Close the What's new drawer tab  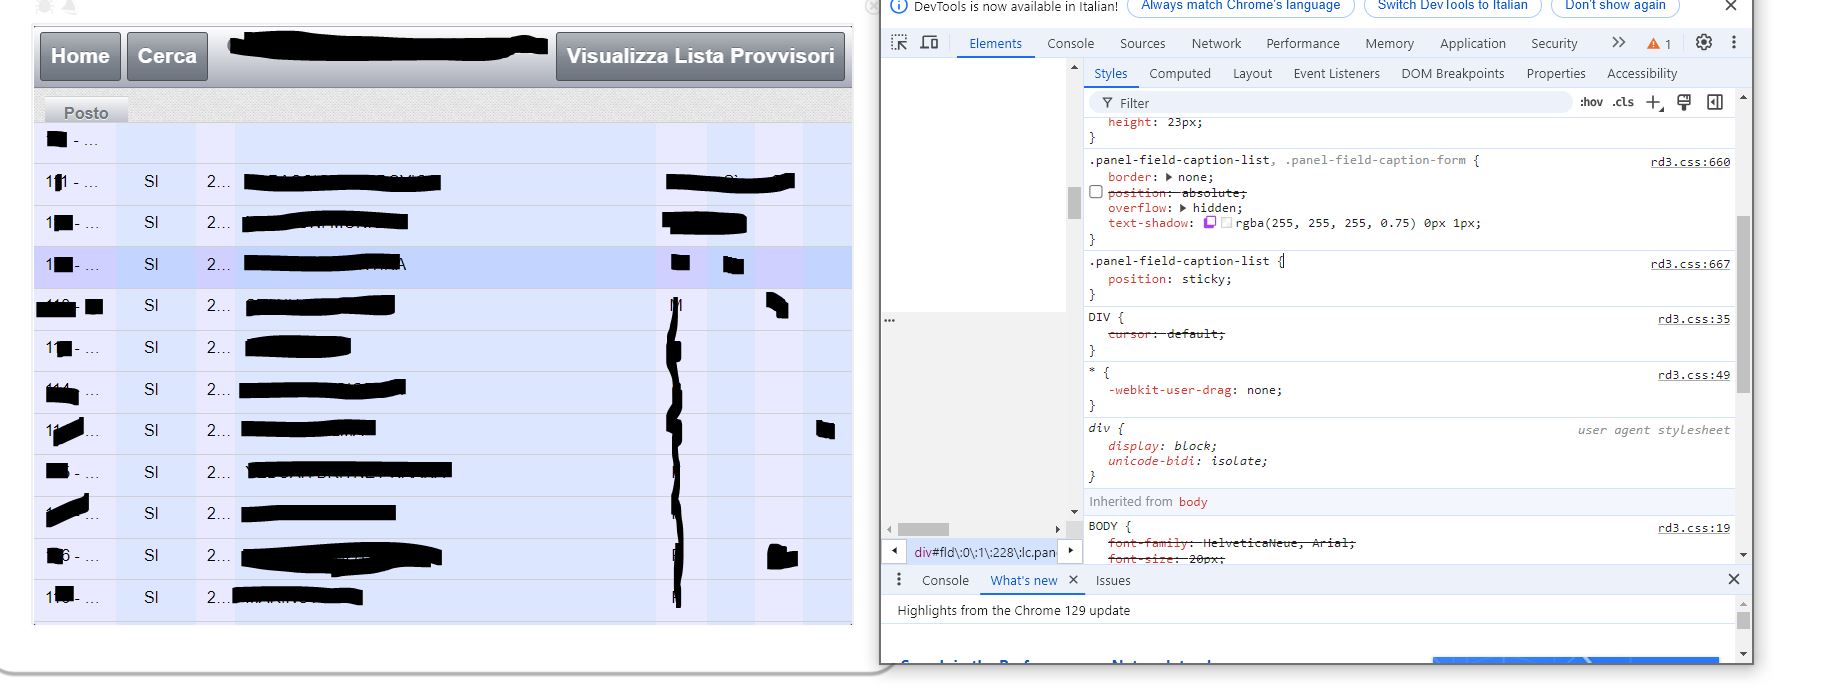pyautogui.click(x=1073, y=580)
